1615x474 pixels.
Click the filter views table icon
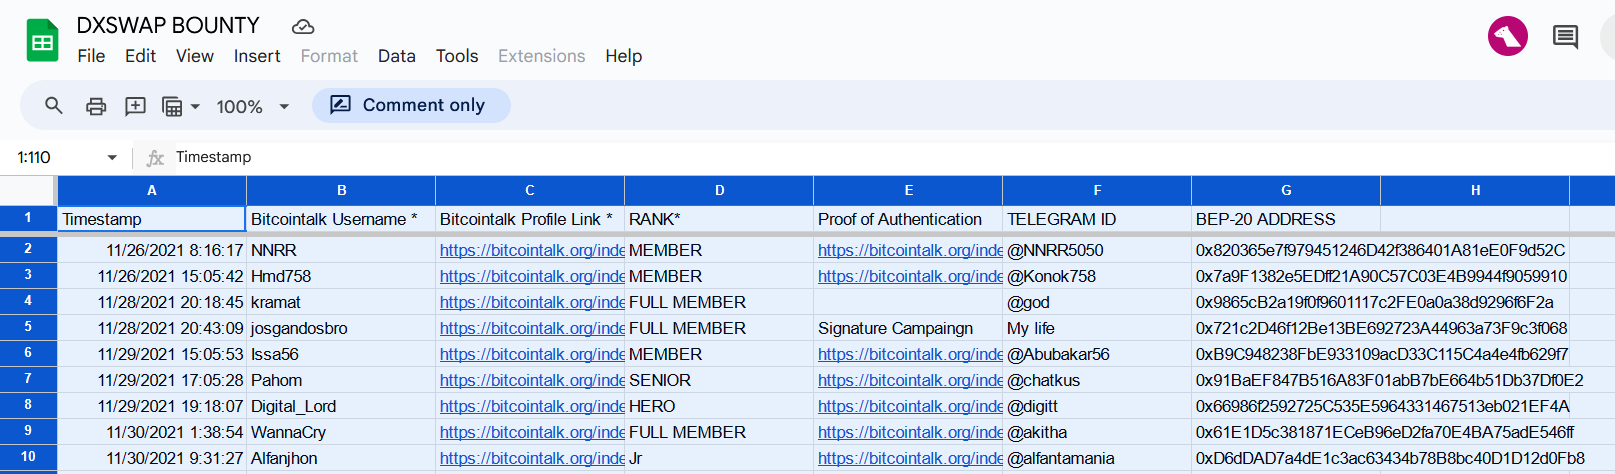[172, 106]
